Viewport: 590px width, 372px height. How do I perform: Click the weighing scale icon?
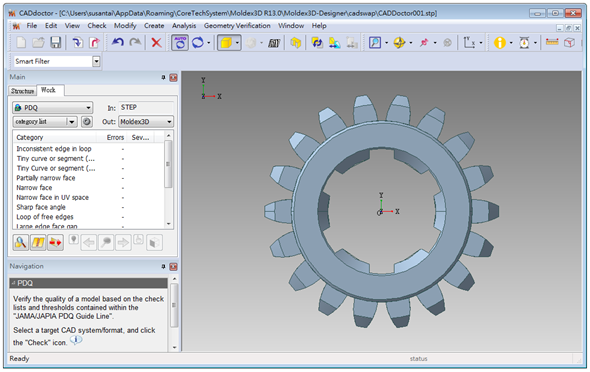pyautogui.click(x=524, y=43)
